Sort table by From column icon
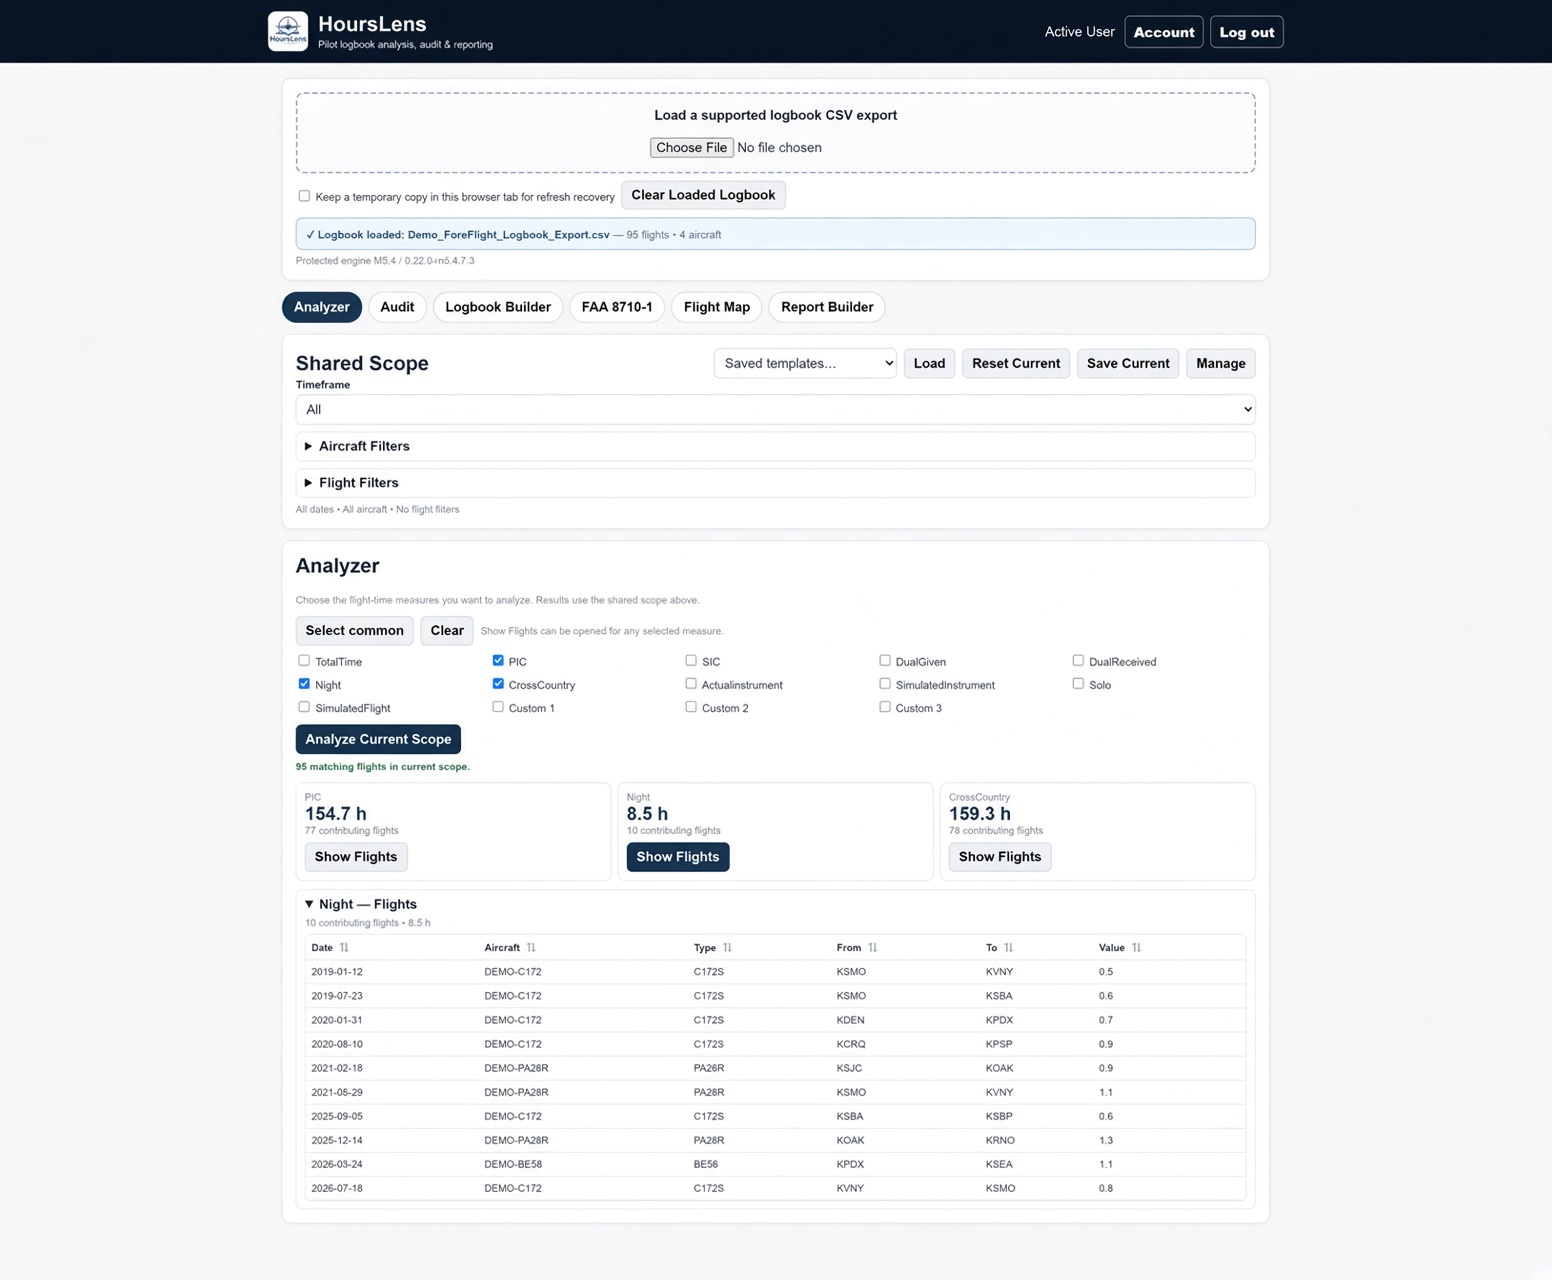 click(872, 947)
